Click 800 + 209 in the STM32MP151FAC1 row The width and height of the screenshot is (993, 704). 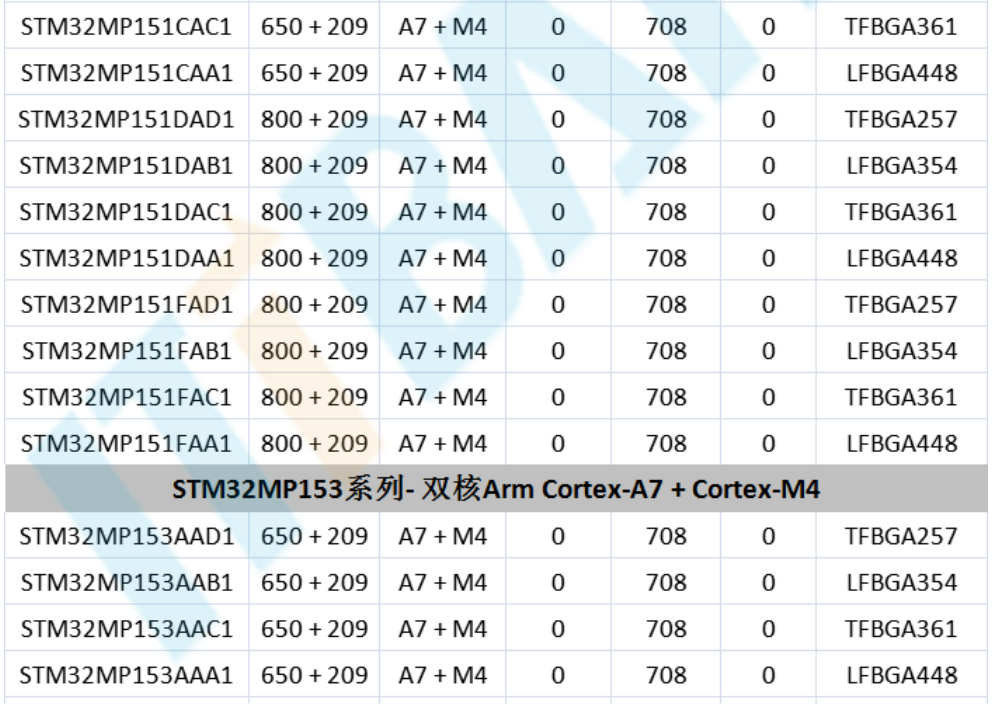click(x=314, y=397)
